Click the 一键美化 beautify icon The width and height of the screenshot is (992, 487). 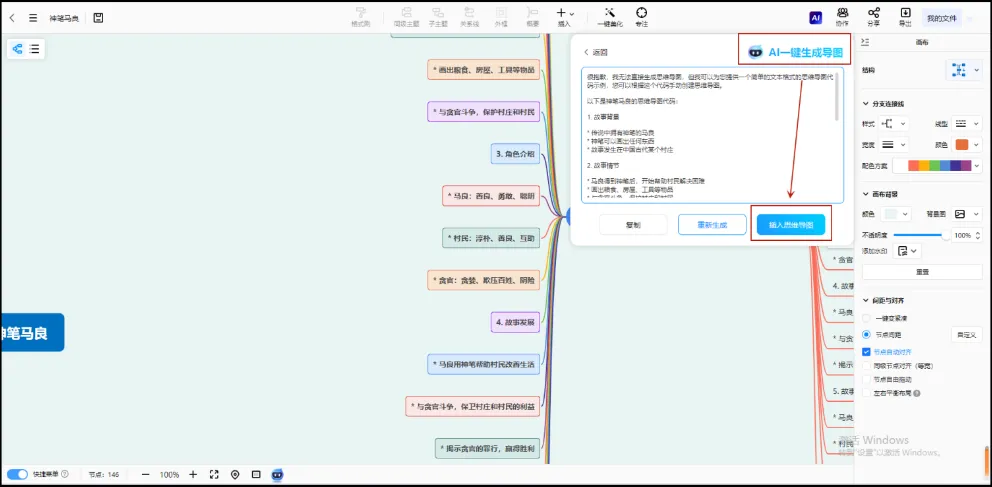(610, 14)
